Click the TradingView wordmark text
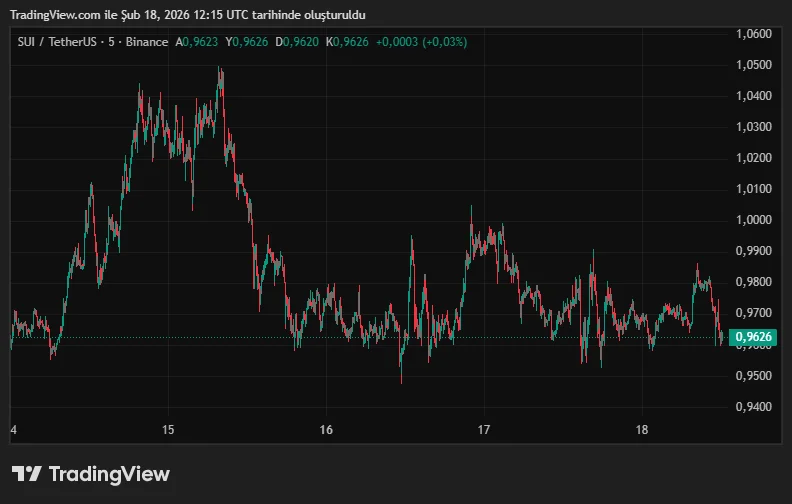Viewport: 792px width, 504px height. (x=109, y=474)
